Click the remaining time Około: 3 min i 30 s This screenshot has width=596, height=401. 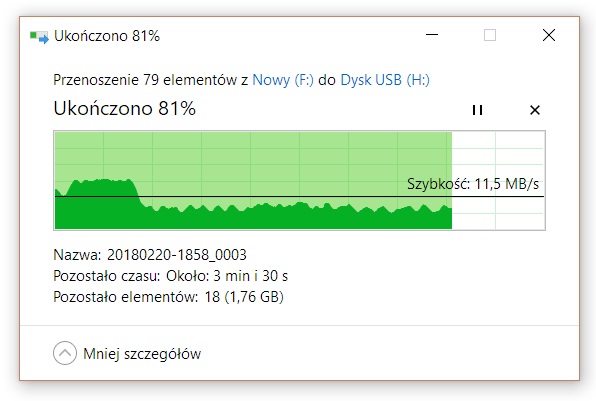click(227, 276)
